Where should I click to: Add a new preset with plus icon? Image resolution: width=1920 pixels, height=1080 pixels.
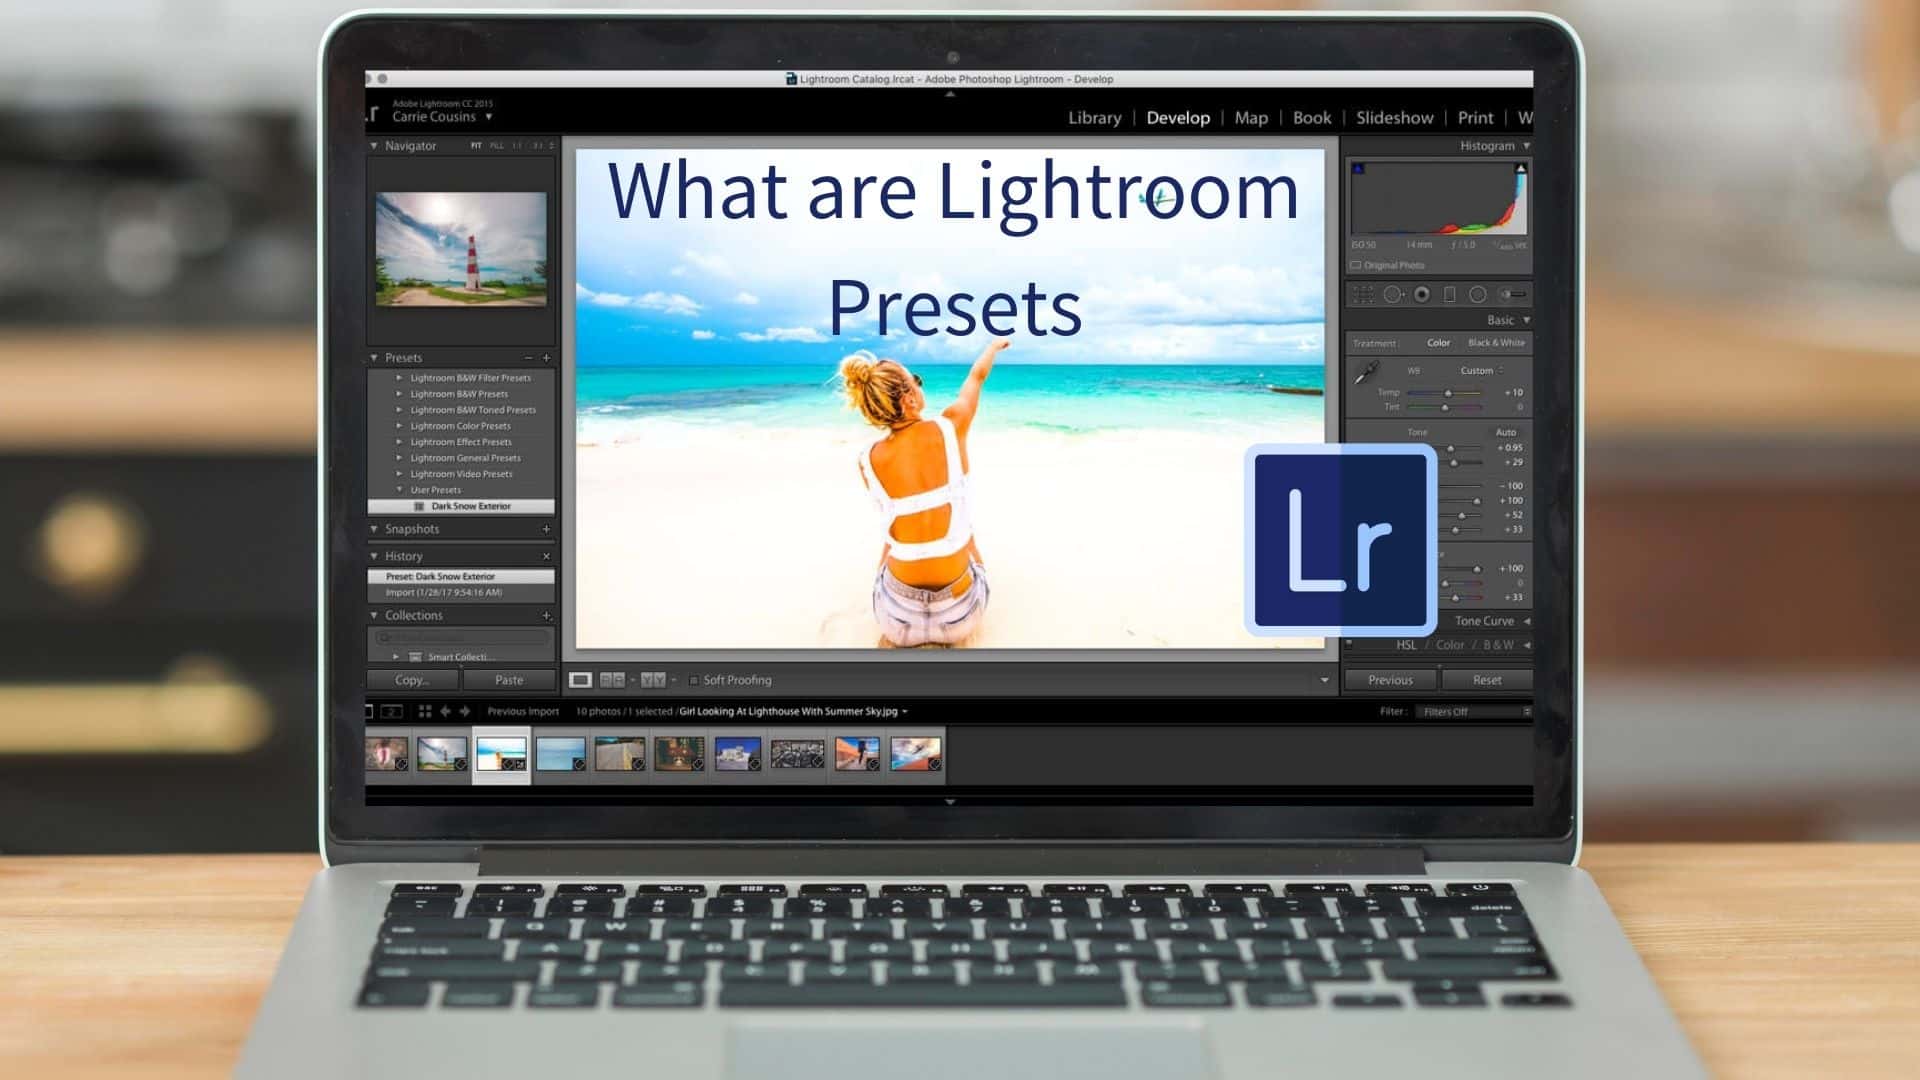tap(546, 358)
